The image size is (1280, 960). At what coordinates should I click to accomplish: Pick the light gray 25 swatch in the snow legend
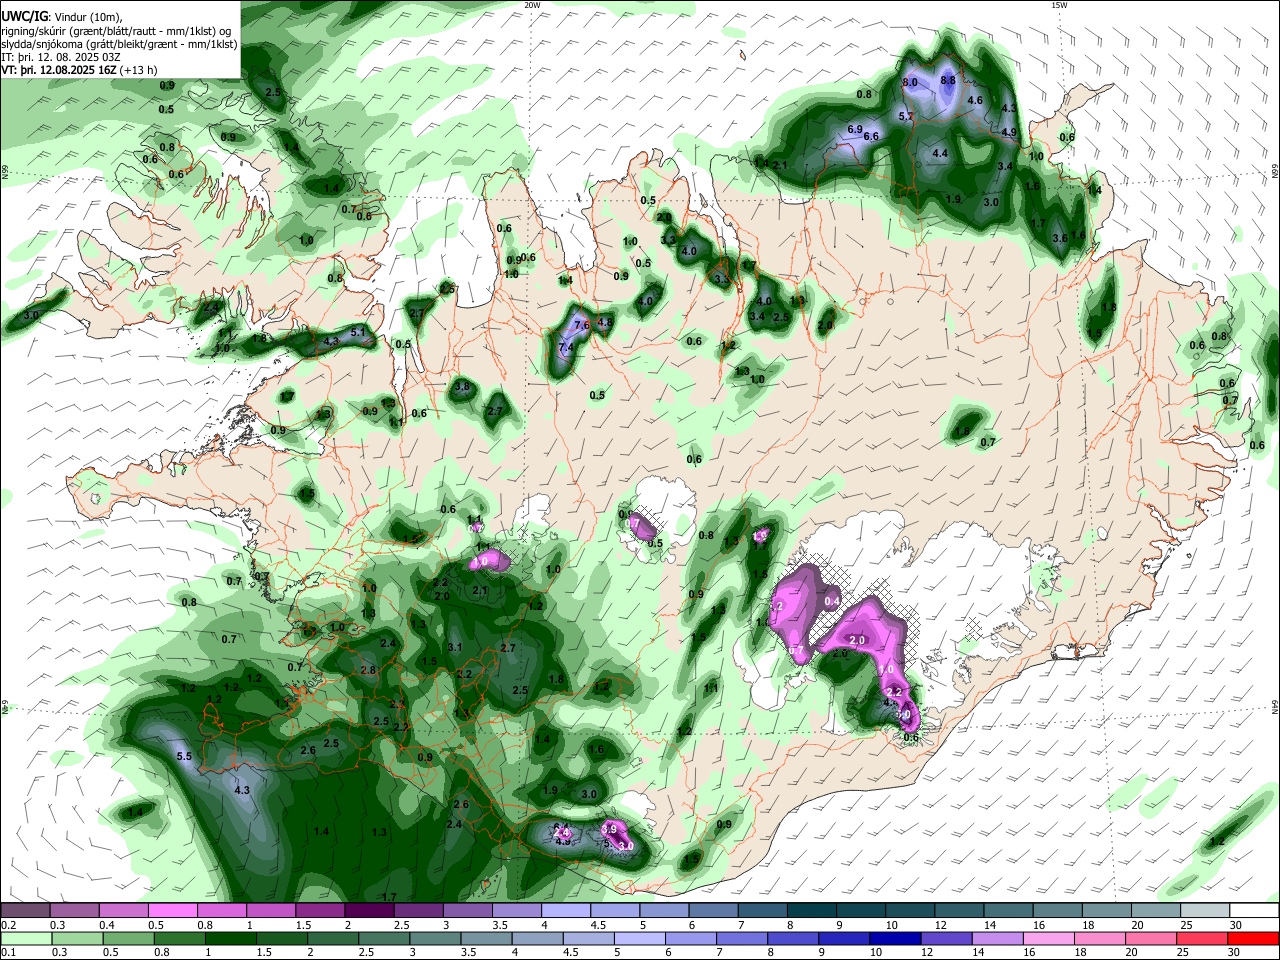pyautogui.click(x=1205, y=911)
